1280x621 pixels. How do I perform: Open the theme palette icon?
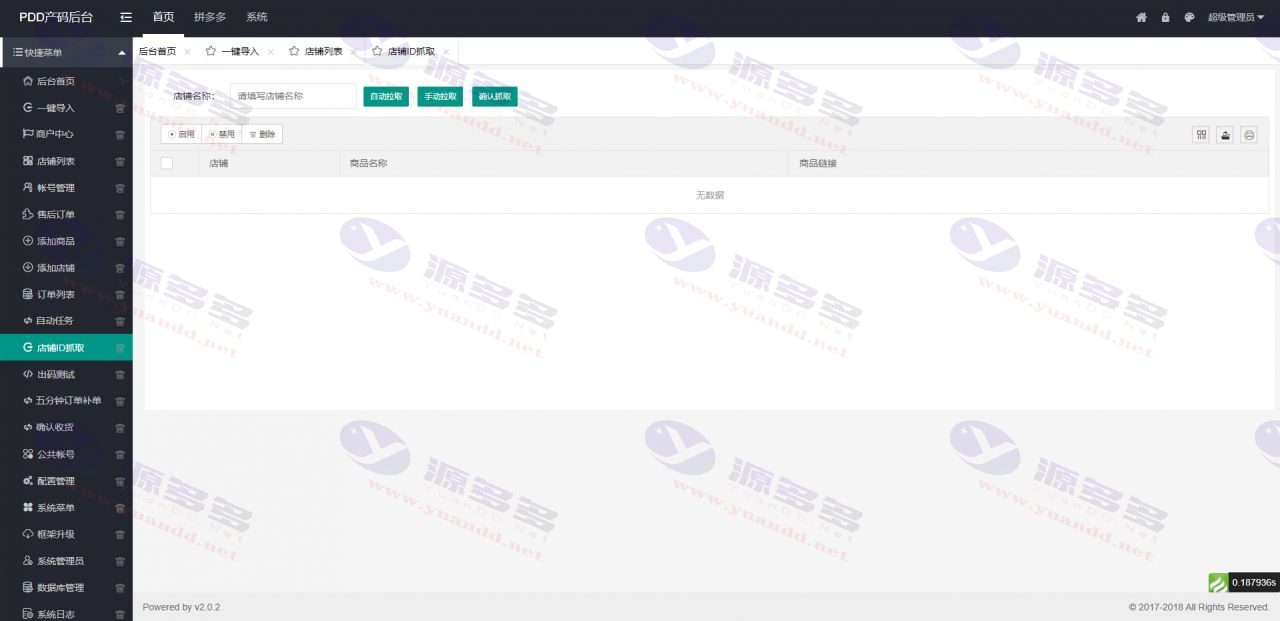coord(1189,17)
